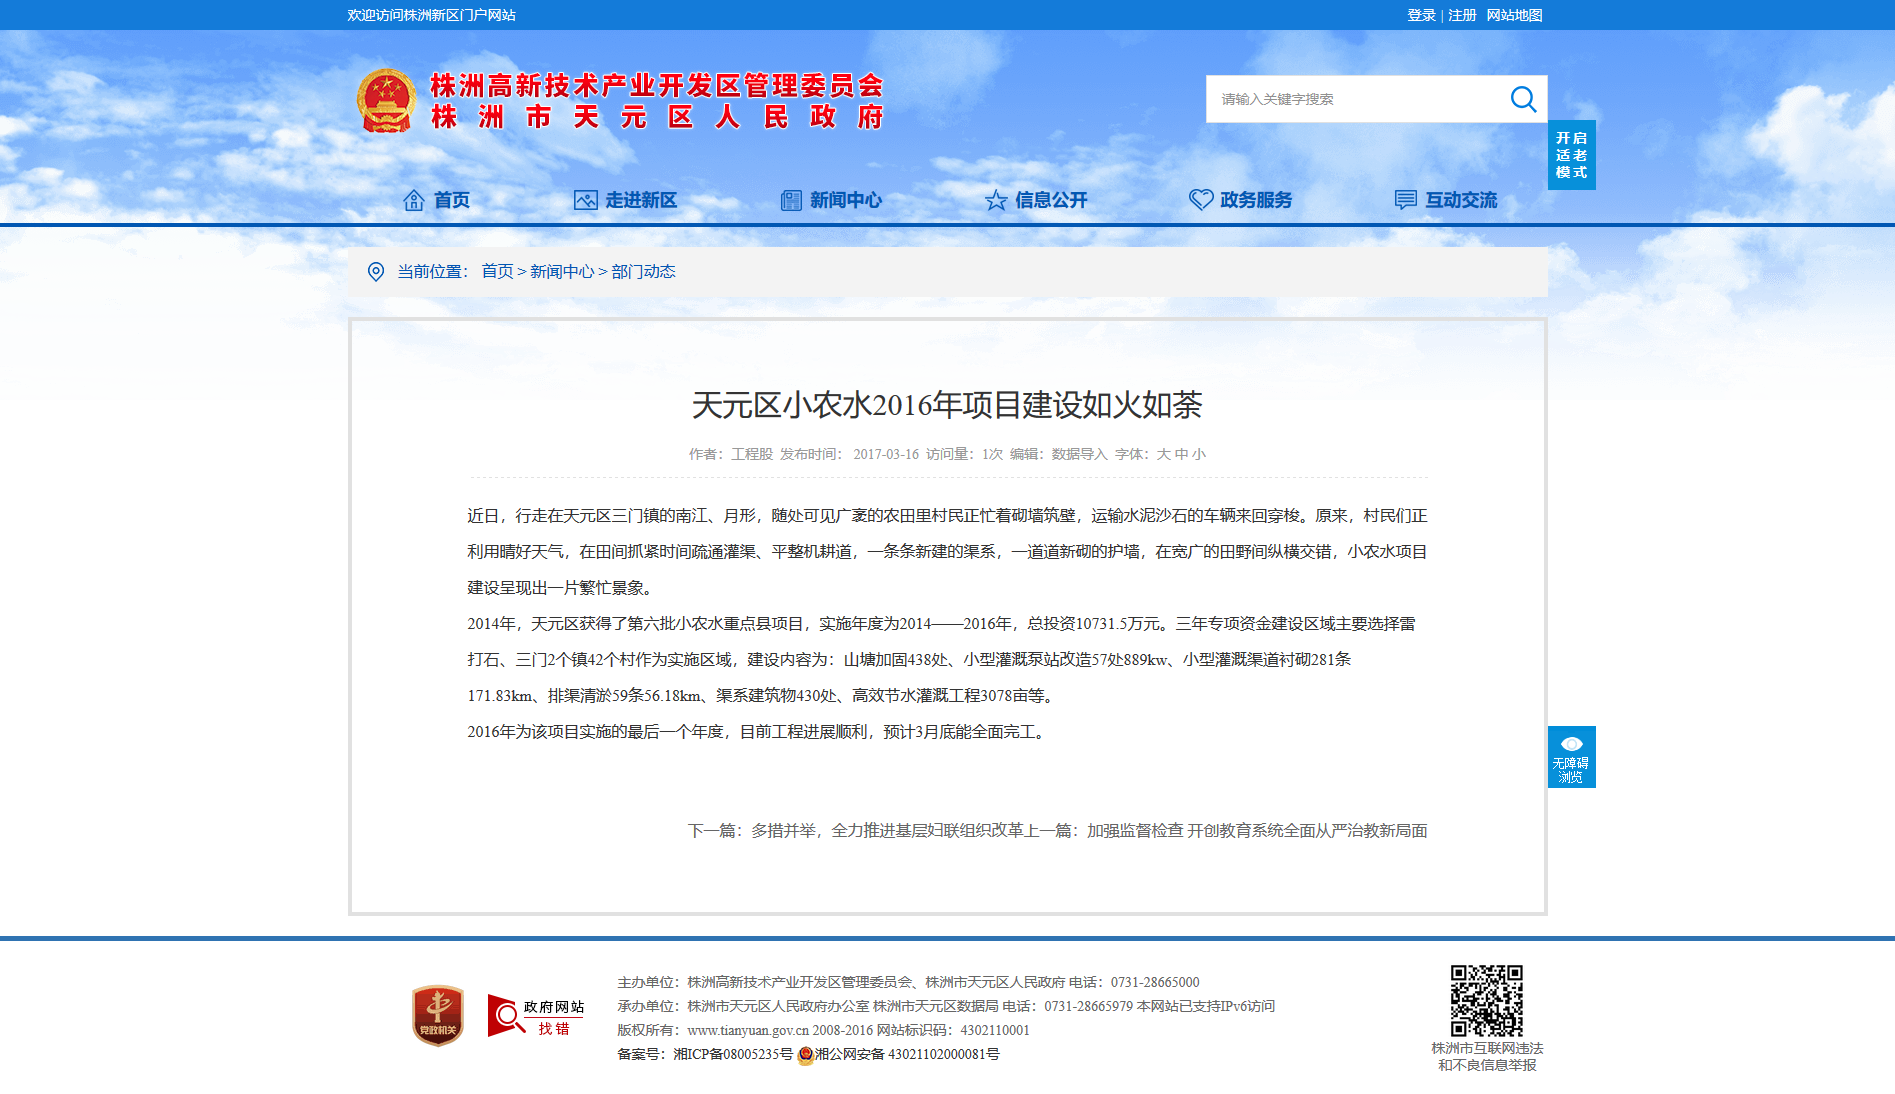Click the 新闻中心 newspaper icon
The width and height of the screenshot is (1895, 1094).
(x=791, y=200)
